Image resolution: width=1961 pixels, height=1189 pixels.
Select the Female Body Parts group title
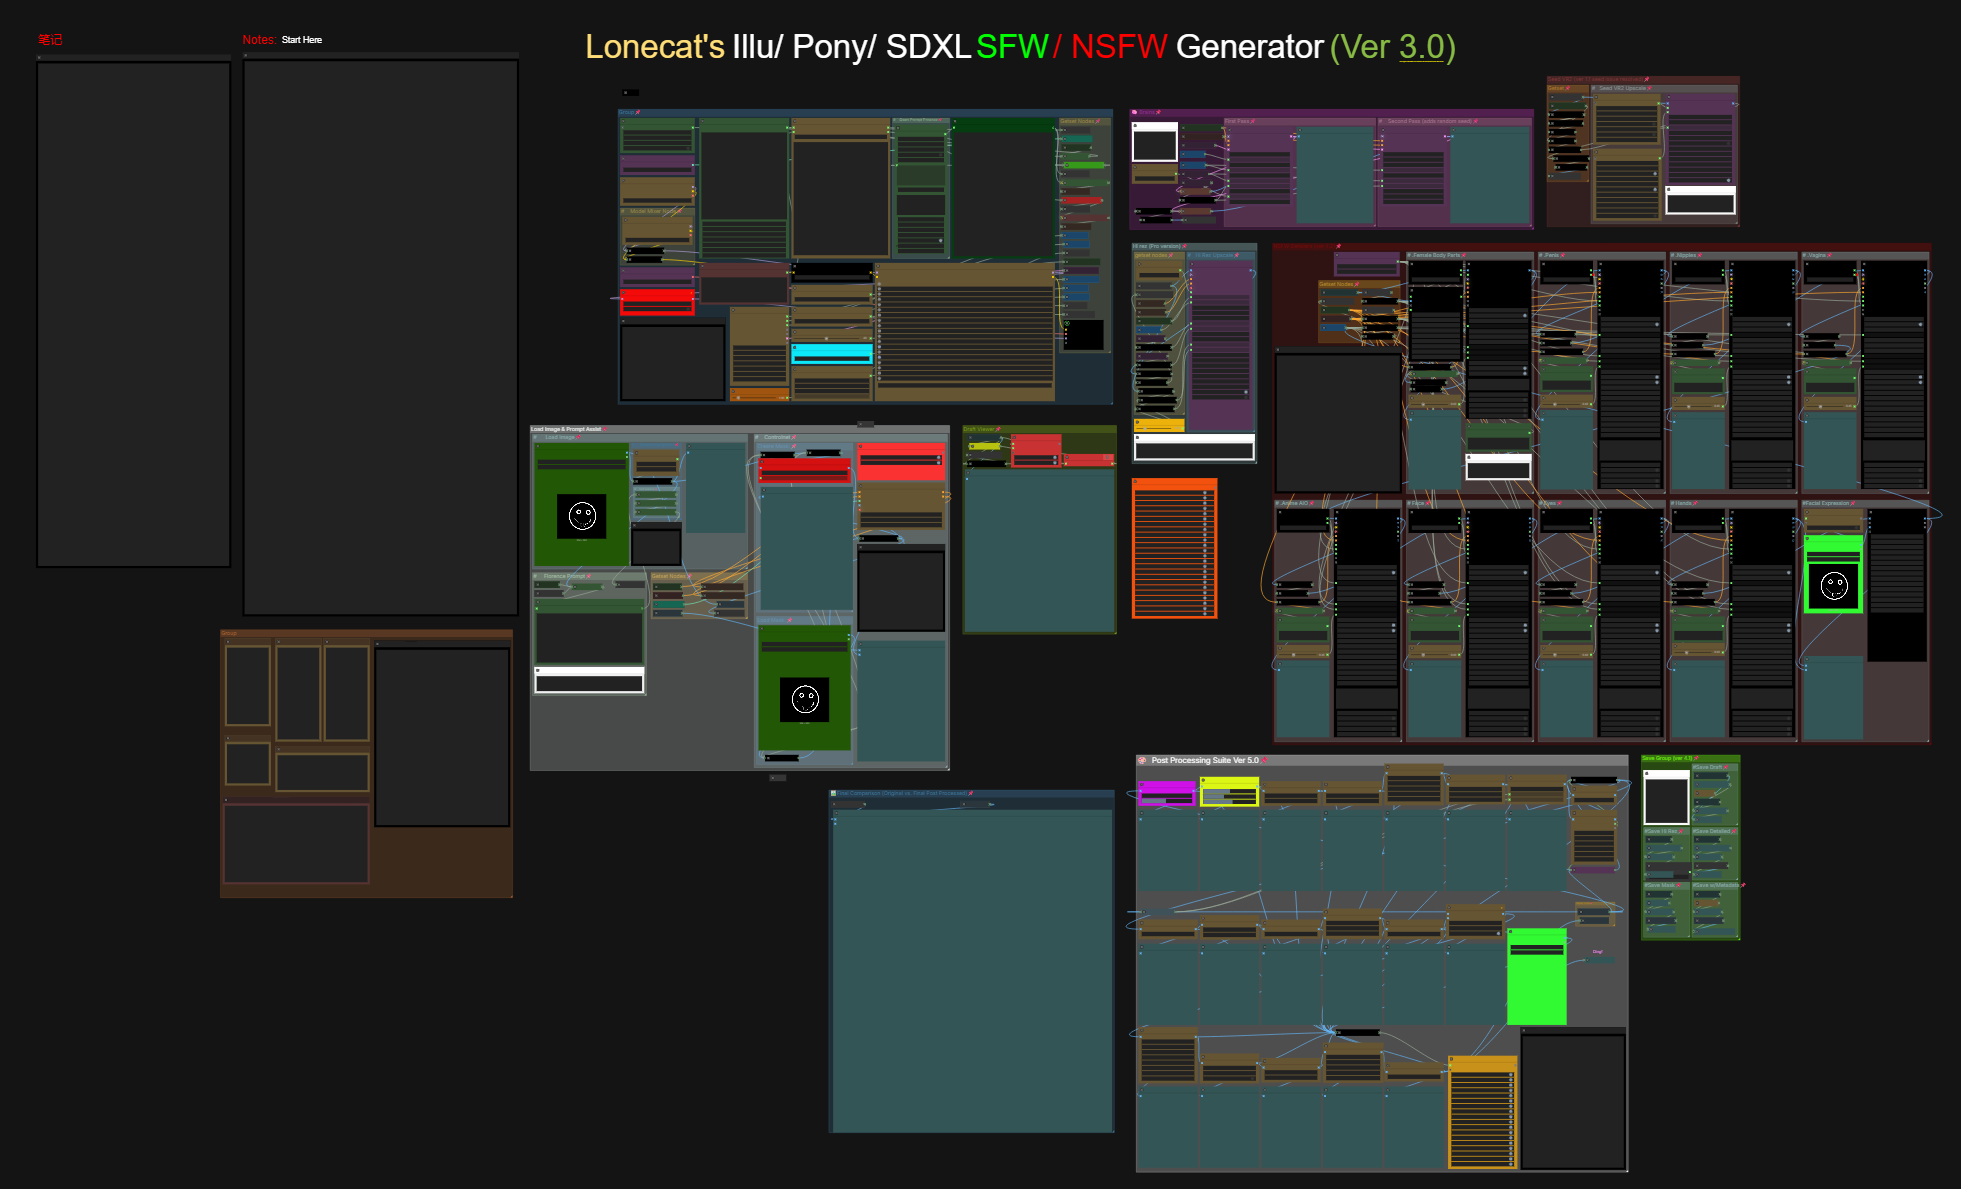coord(1435,255)
